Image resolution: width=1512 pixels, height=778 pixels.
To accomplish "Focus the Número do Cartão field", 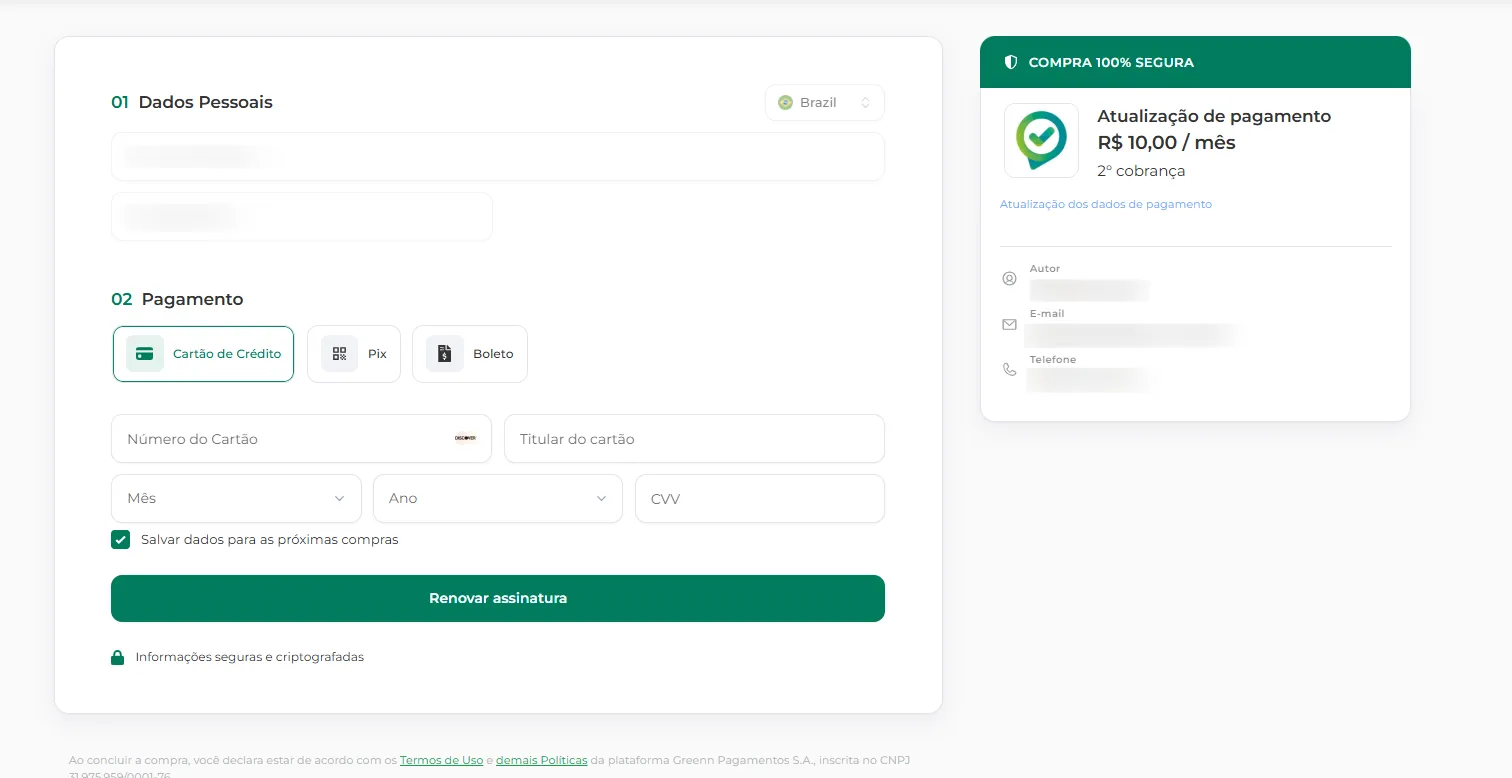I will click(301, 439).
